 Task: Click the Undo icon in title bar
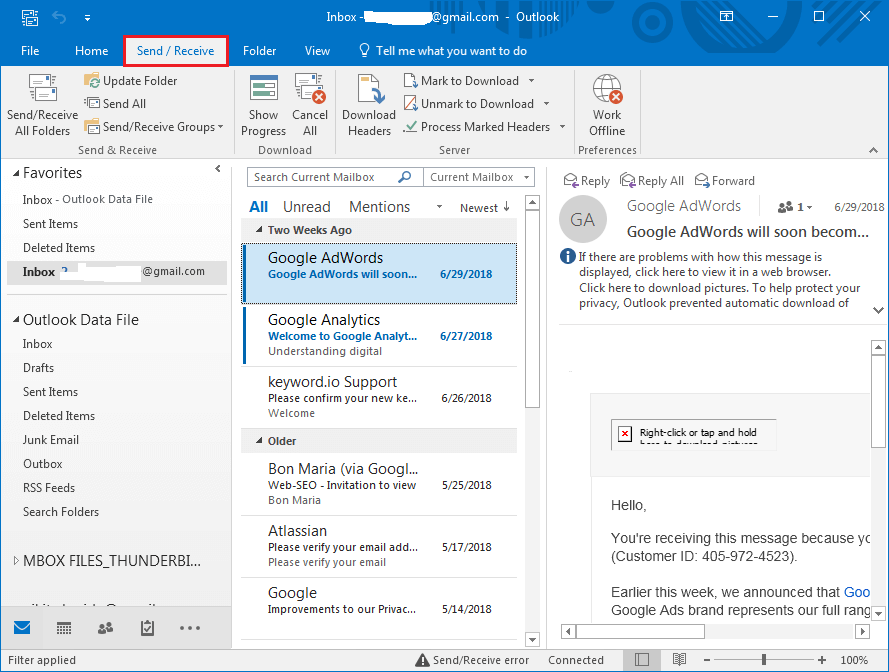(59, 17)
